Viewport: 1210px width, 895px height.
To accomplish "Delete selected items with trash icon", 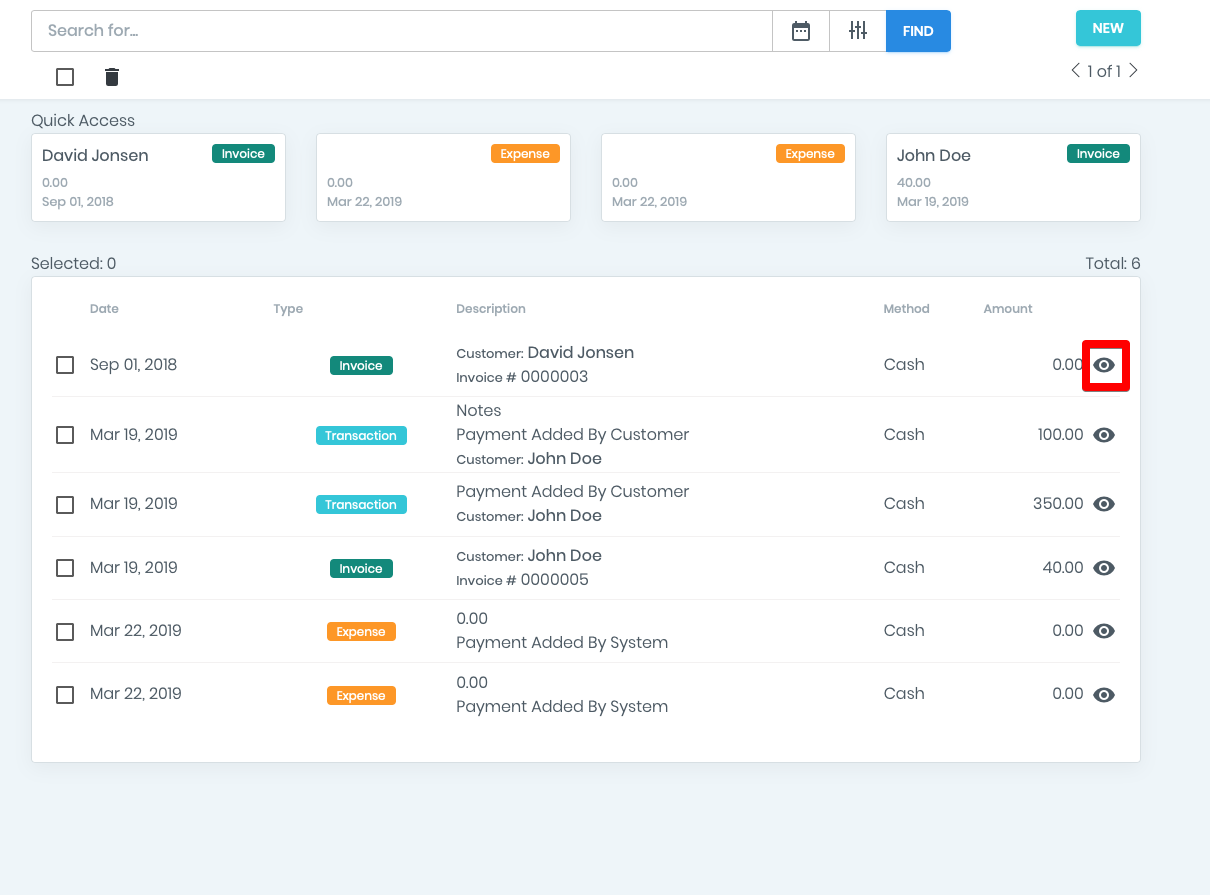I will tap(112, 77).
